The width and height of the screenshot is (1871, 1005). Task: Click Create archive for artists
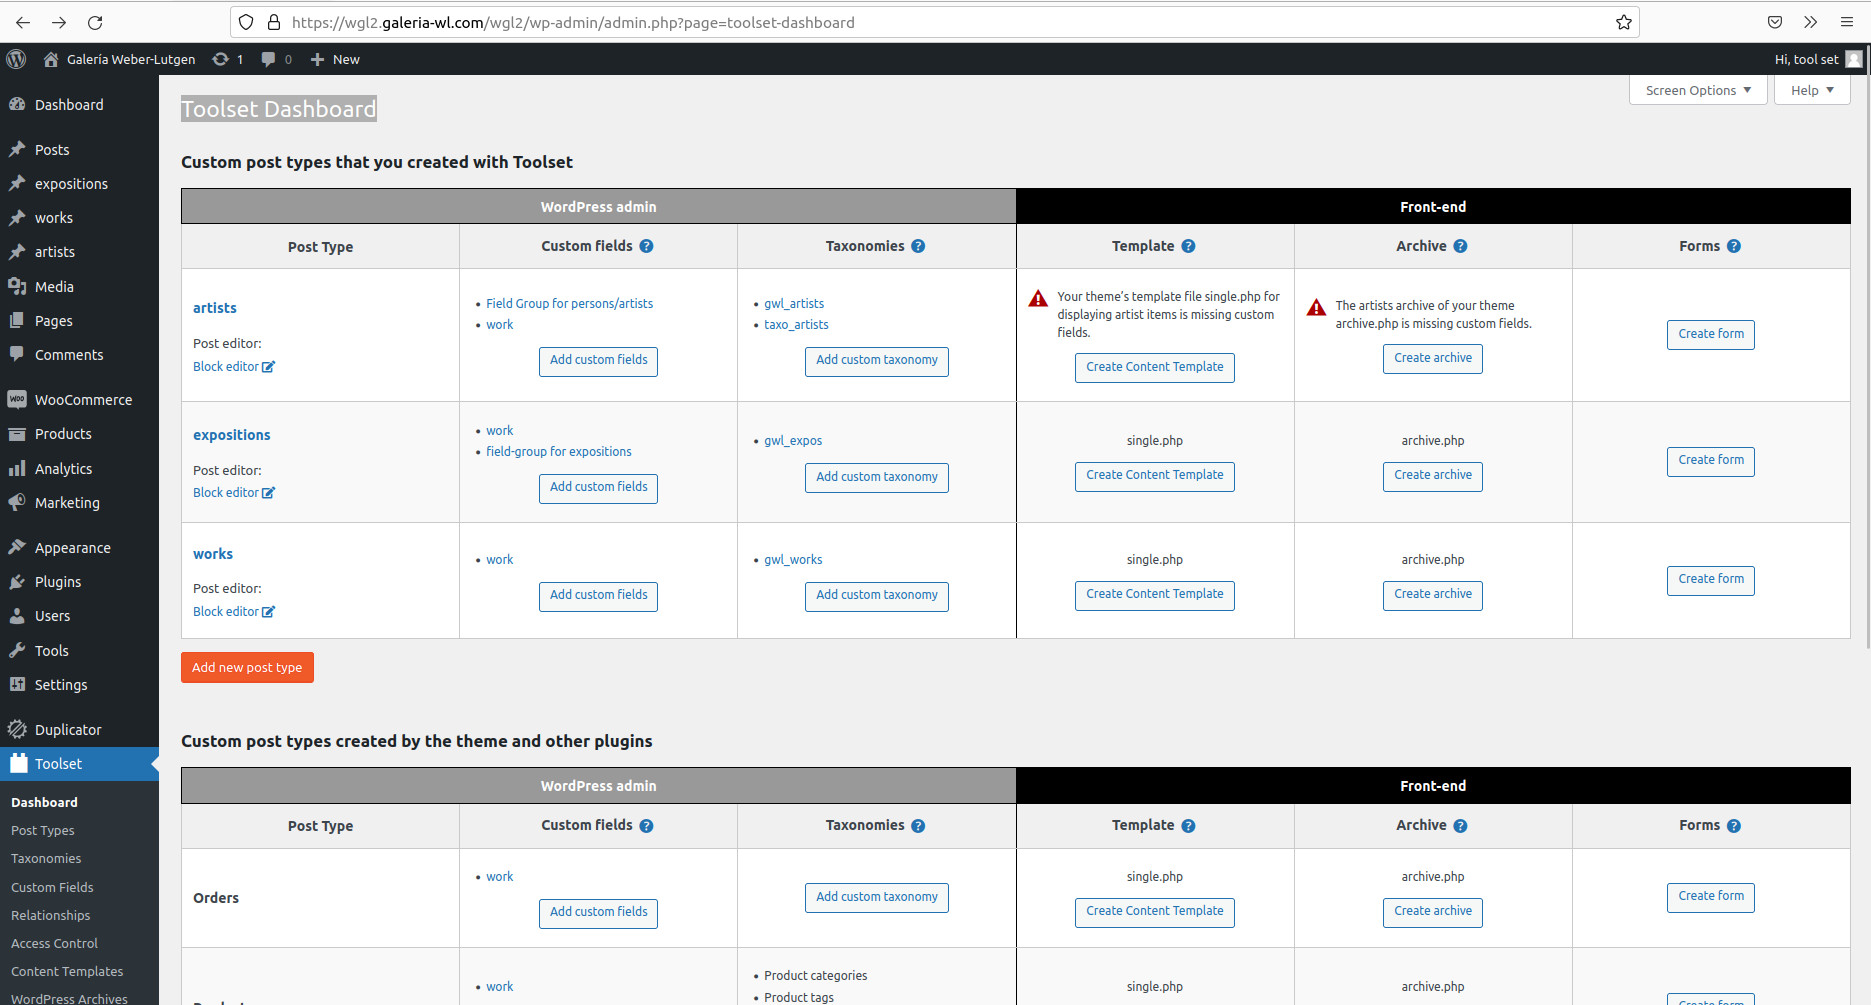(1432, 359)
